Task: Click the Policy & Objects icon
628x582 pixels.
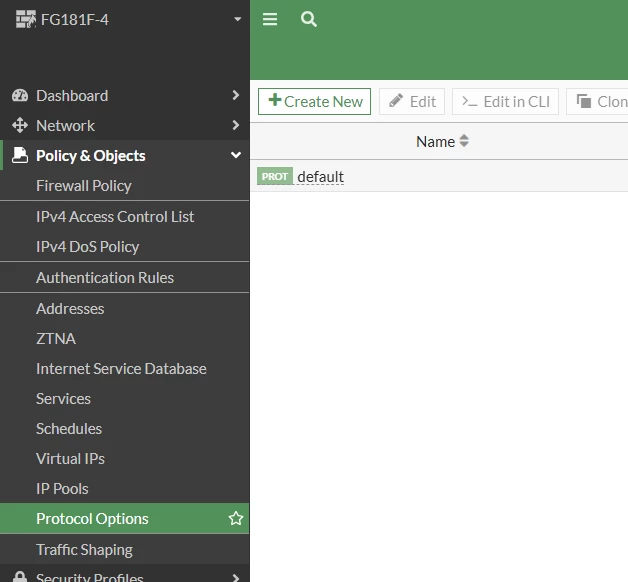Action: pyautogui.click(x=20, y=155)
